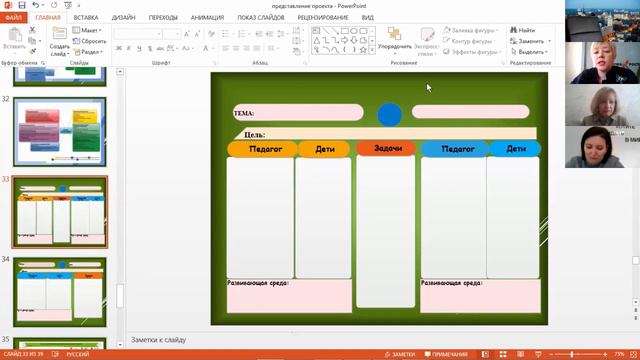This screenshot has width=640, height=360.
Task: Toggle strikethrough abc formatting
Action: click(x=160, y=49)
